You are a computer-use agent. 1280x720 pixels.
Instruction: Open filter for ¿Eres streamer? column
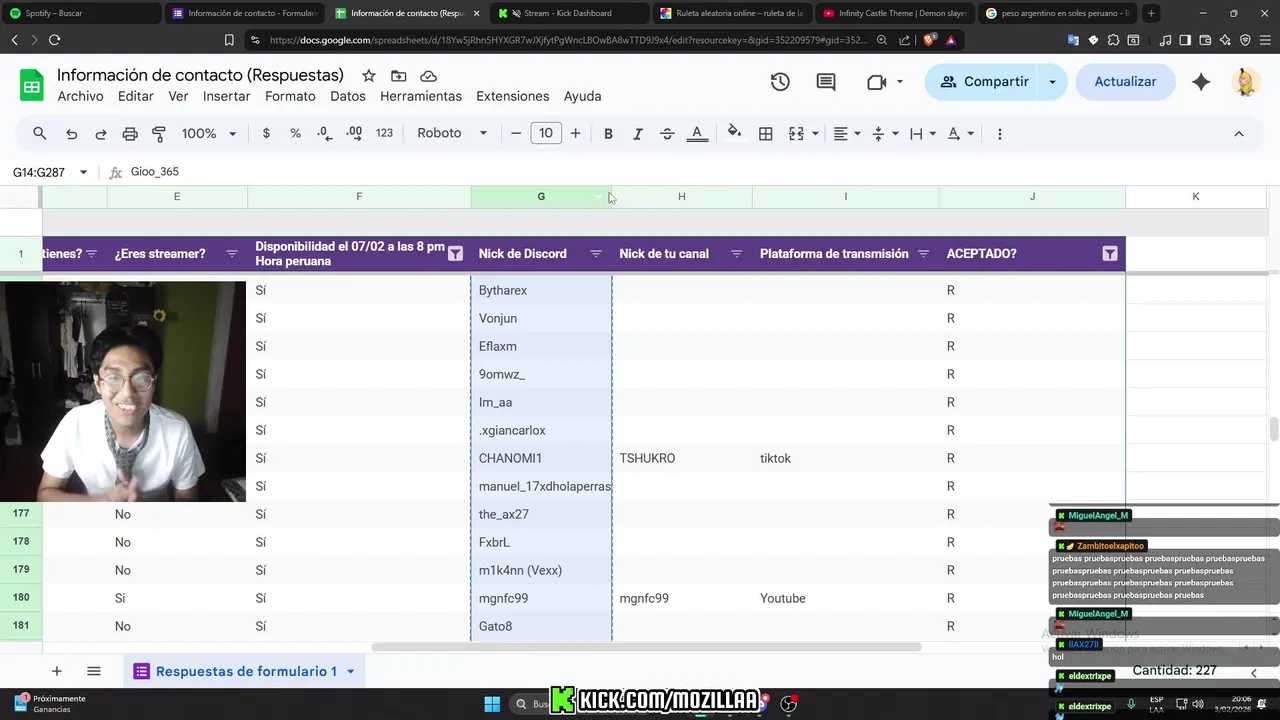pyautogui.click(x=231, y=254)
